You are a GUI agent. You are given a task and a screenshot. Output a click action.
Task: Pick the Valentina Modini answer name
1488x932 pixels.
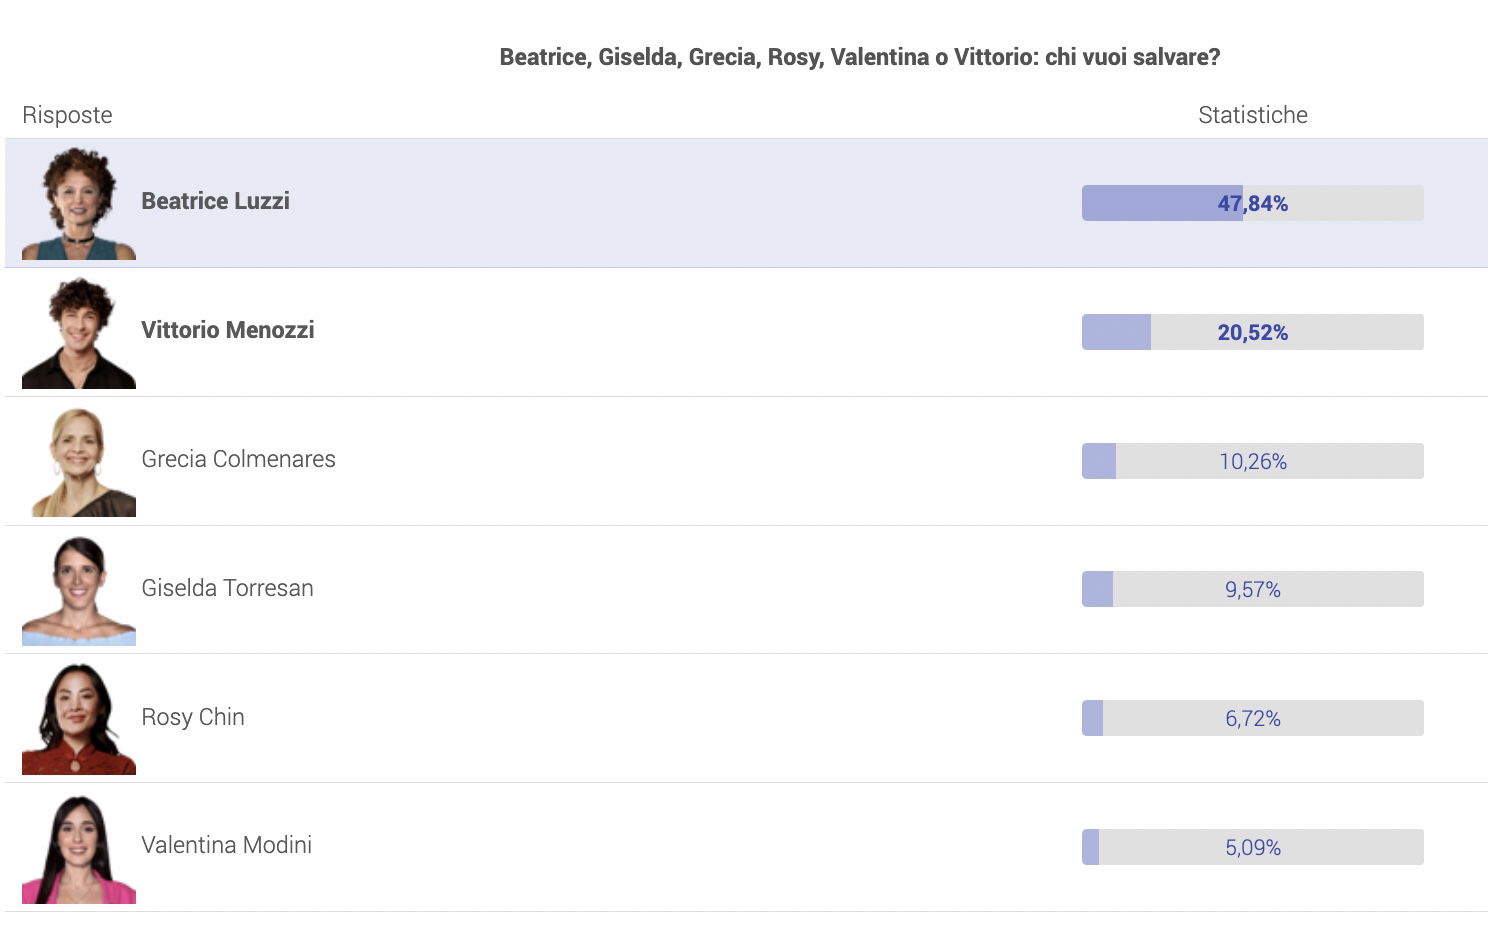(x=226, y=845)
